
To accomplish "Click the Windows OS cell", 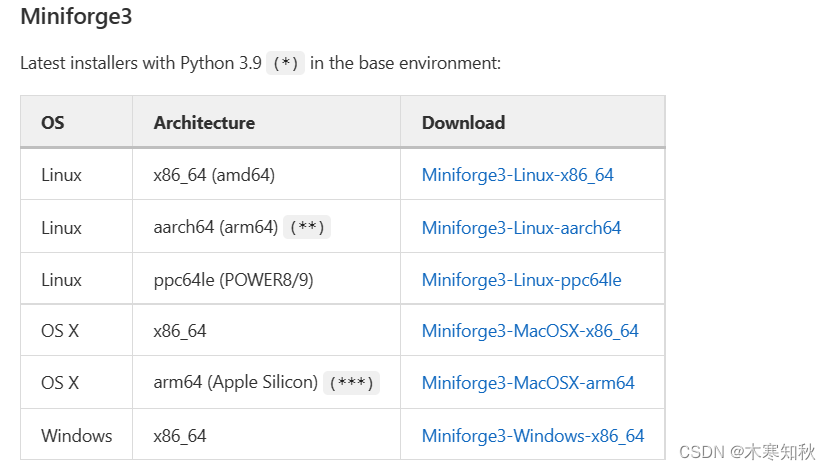I will coord(77,436).
